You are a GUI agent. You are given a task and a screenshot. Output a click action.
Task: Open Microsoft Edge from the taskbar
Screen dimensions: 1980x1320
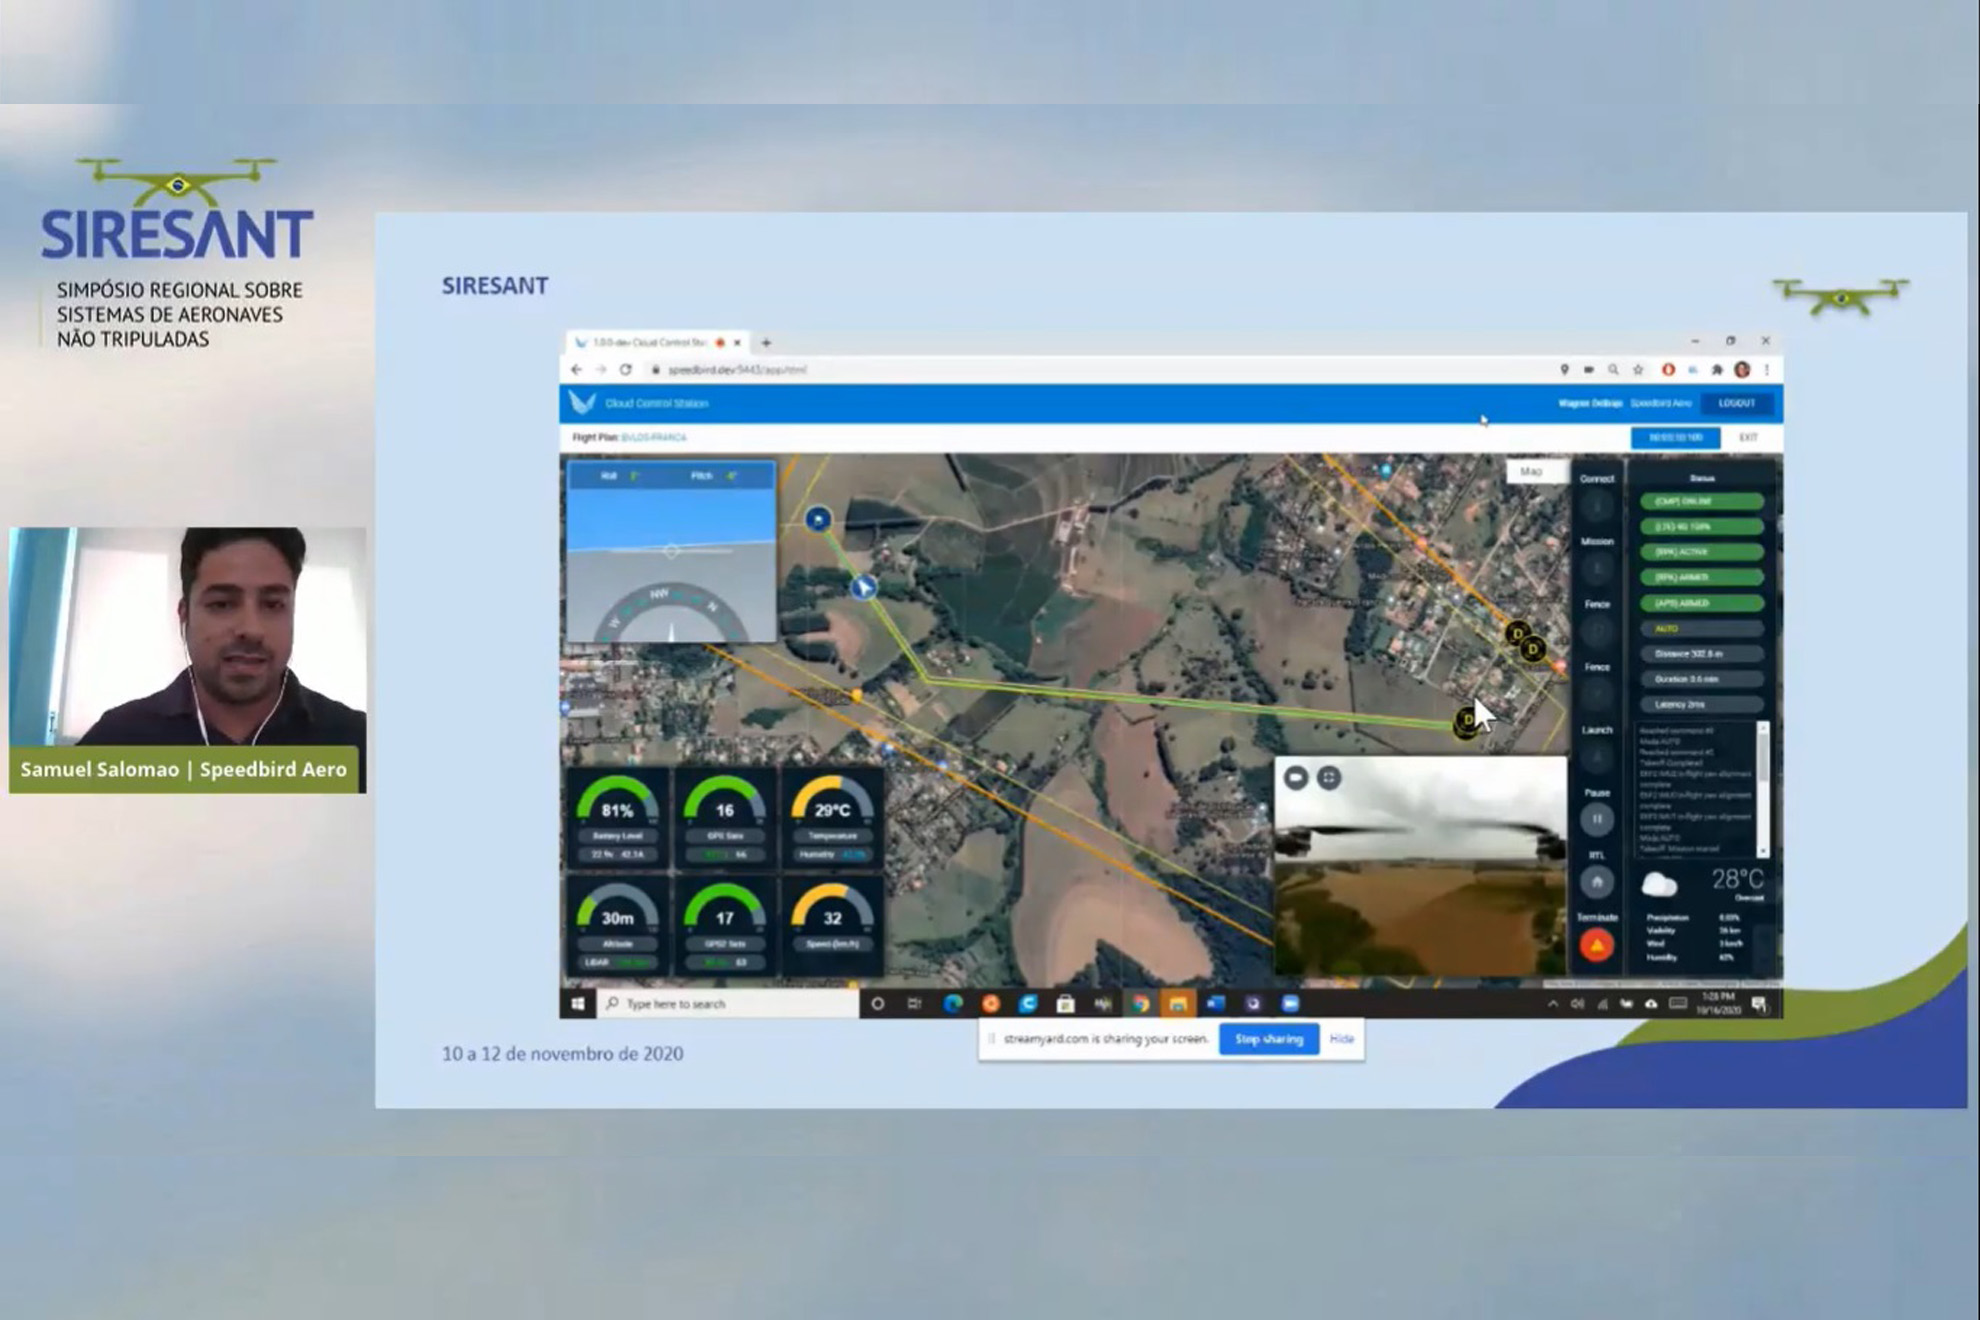[953, 1003]
